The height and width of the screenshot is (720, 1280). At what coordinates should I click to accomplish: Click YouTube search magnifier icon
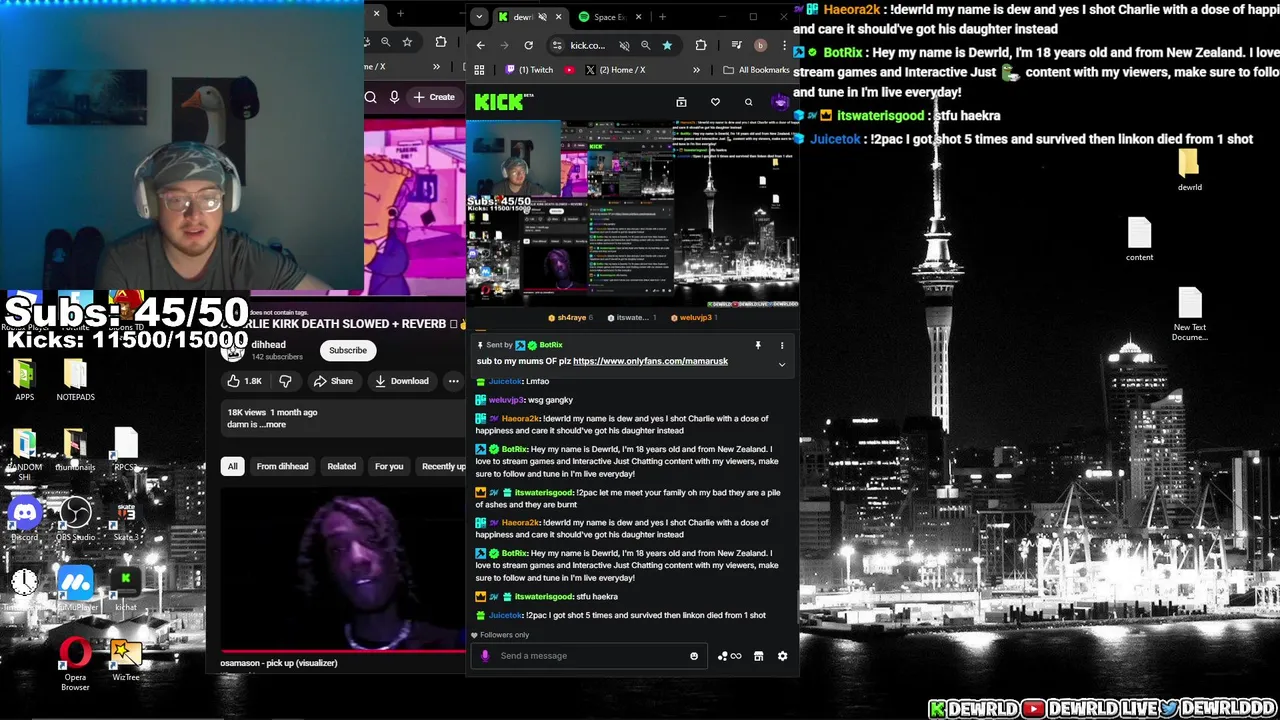click(x=370, y=97)
